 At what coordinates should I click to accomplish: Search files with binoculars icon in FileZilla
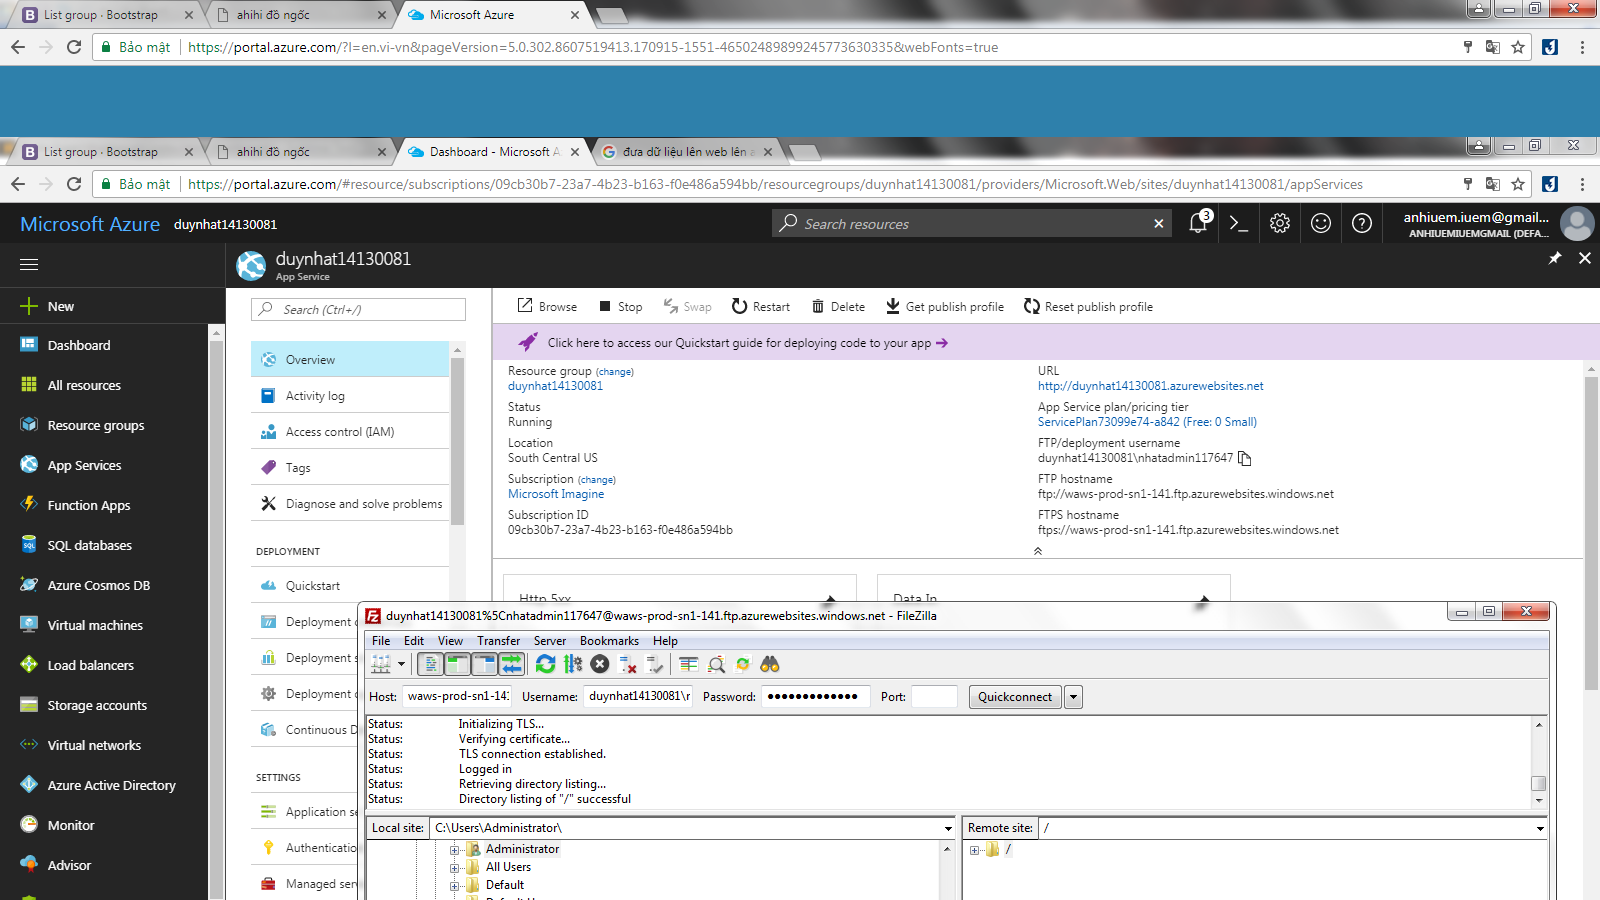770,664
